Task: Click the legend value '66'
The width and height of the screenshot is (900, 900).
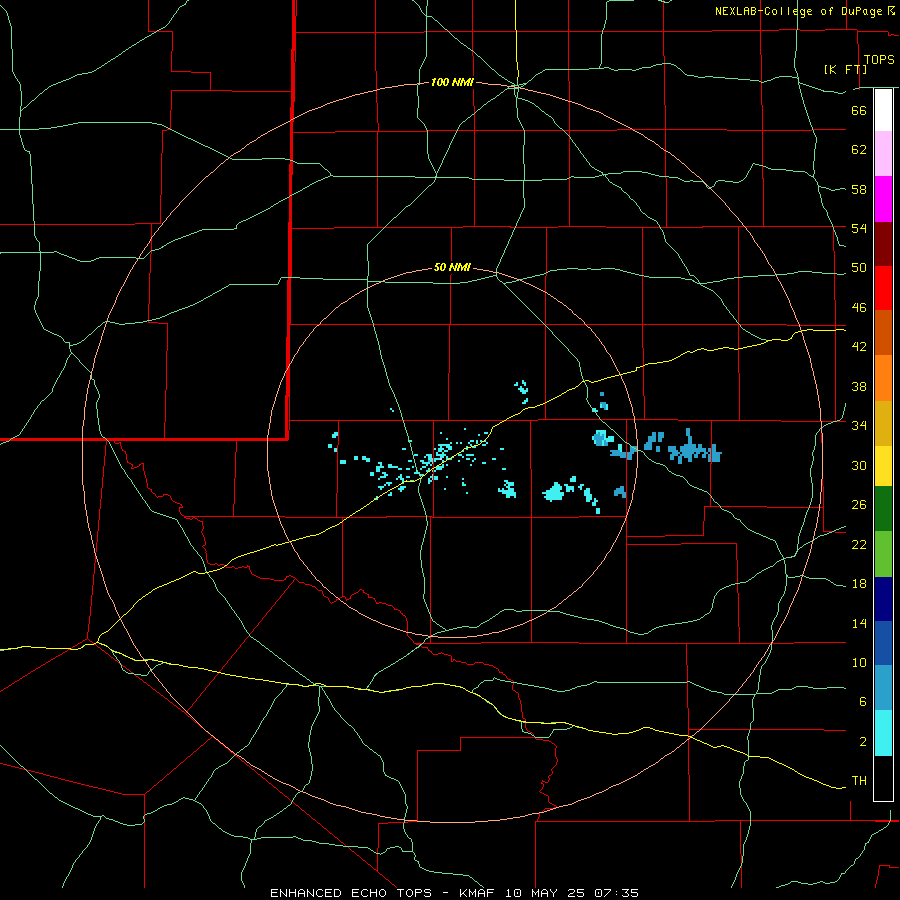Action: (859, 111)
